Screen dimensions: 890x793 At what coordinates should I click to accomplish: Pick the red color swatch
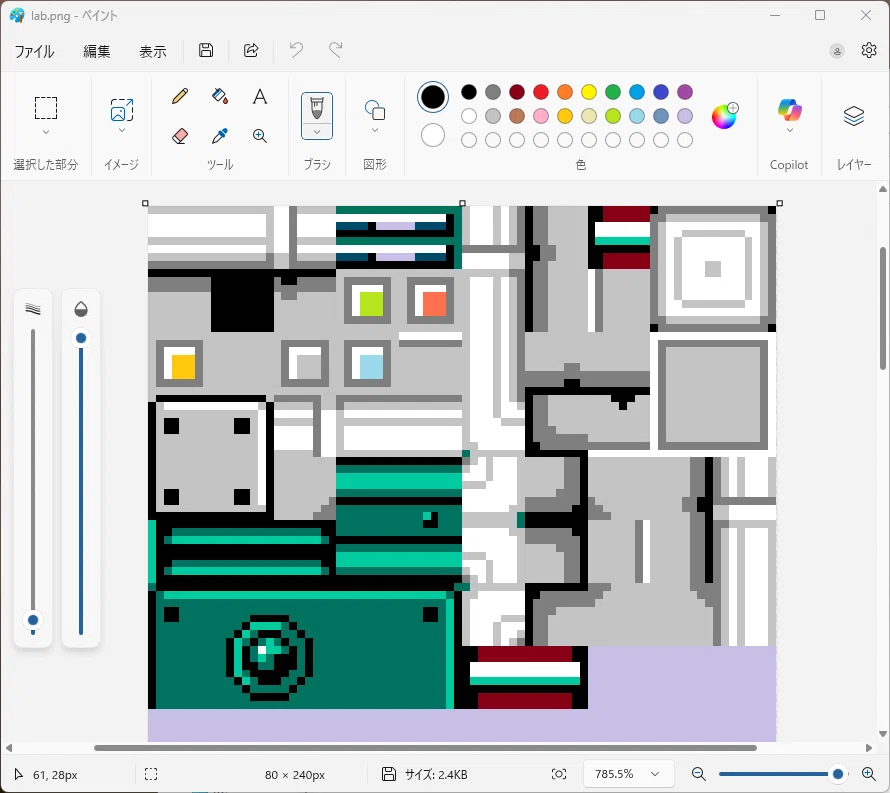[x=541, y=92]
